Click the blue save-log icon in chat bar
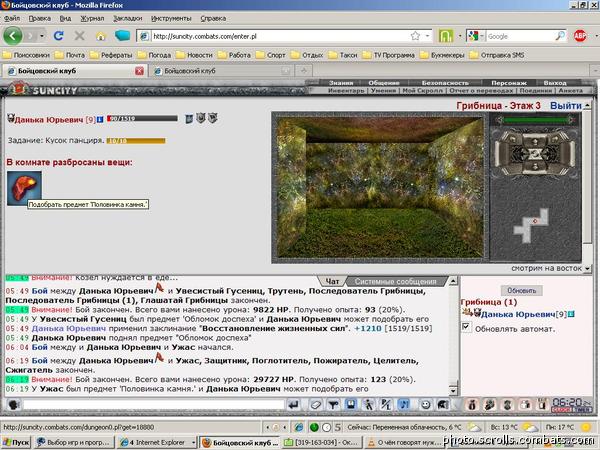The height and width of the screenshot is (450, 600). point(351,404)
